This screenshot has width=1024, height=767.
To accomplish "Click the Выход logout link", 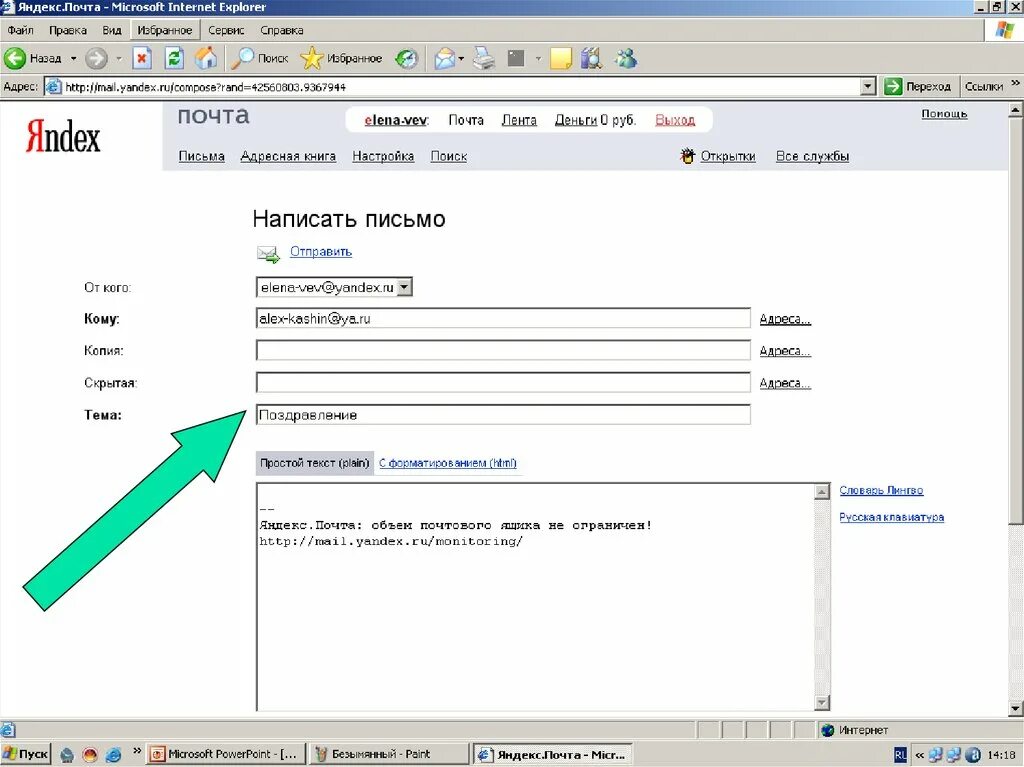I will (675, 120).
